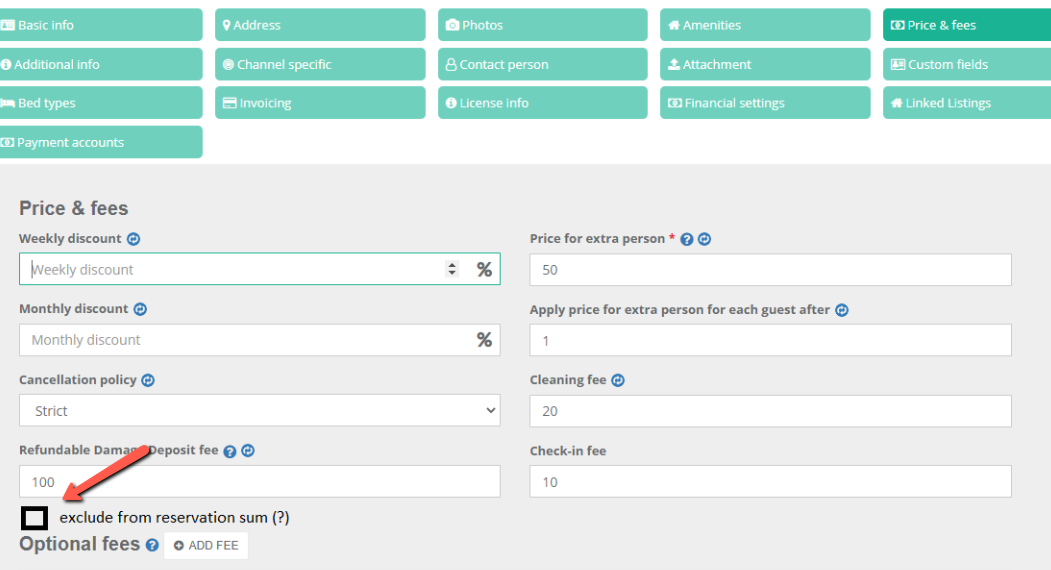Open help icon for Refundable Damage Deposit fee
This screenshot has height=570, width=1051.
230,451
